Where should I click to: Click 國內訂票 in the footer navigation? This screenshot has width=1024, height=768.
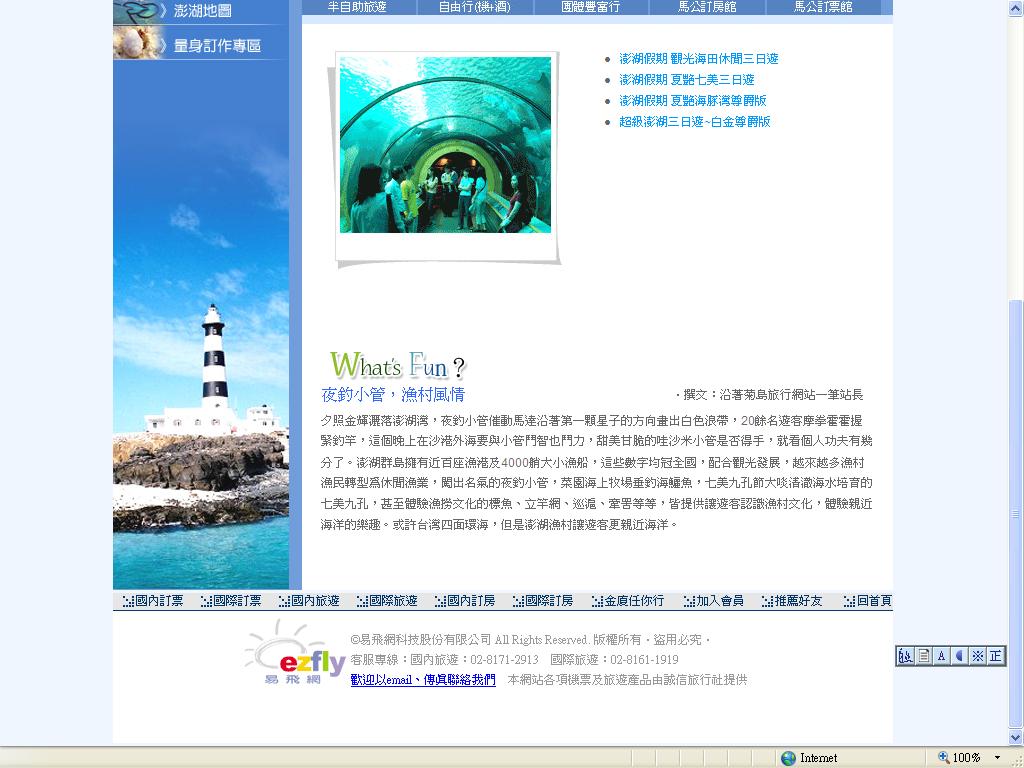[159, 601]
